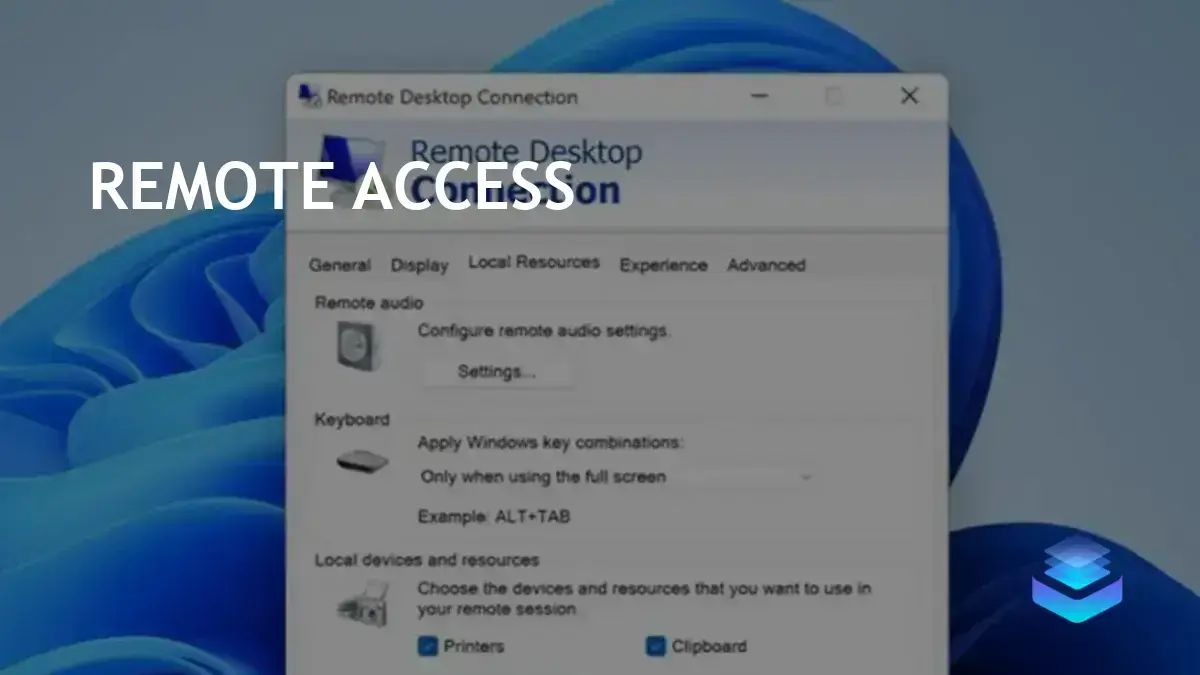Image resolution: width=1200 pixels, height=675 pixels.
Task: Switch to the Display tab
Action: 419,265
